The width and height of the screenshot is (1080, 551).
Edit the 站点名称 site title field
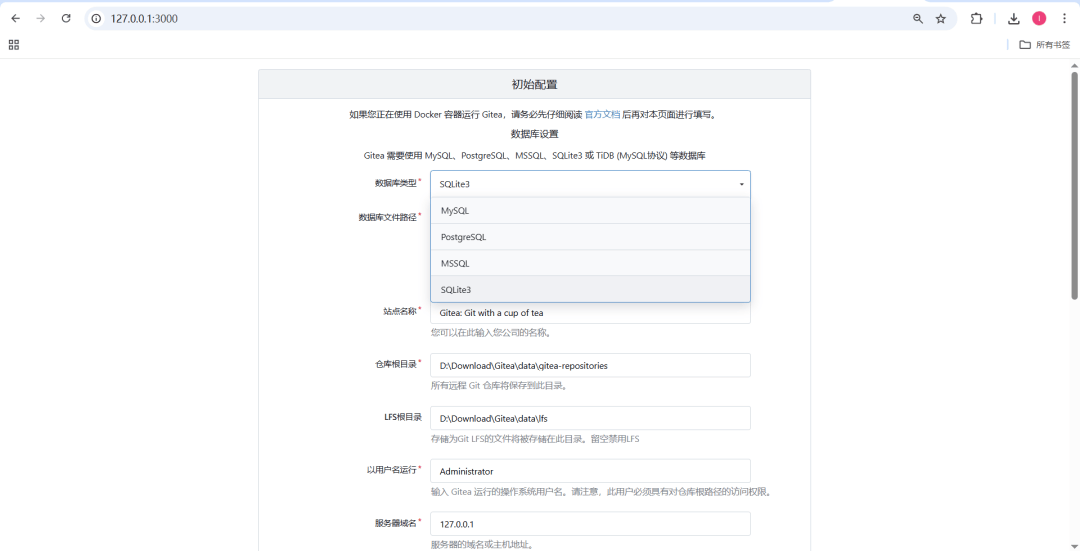click(590, 313)
